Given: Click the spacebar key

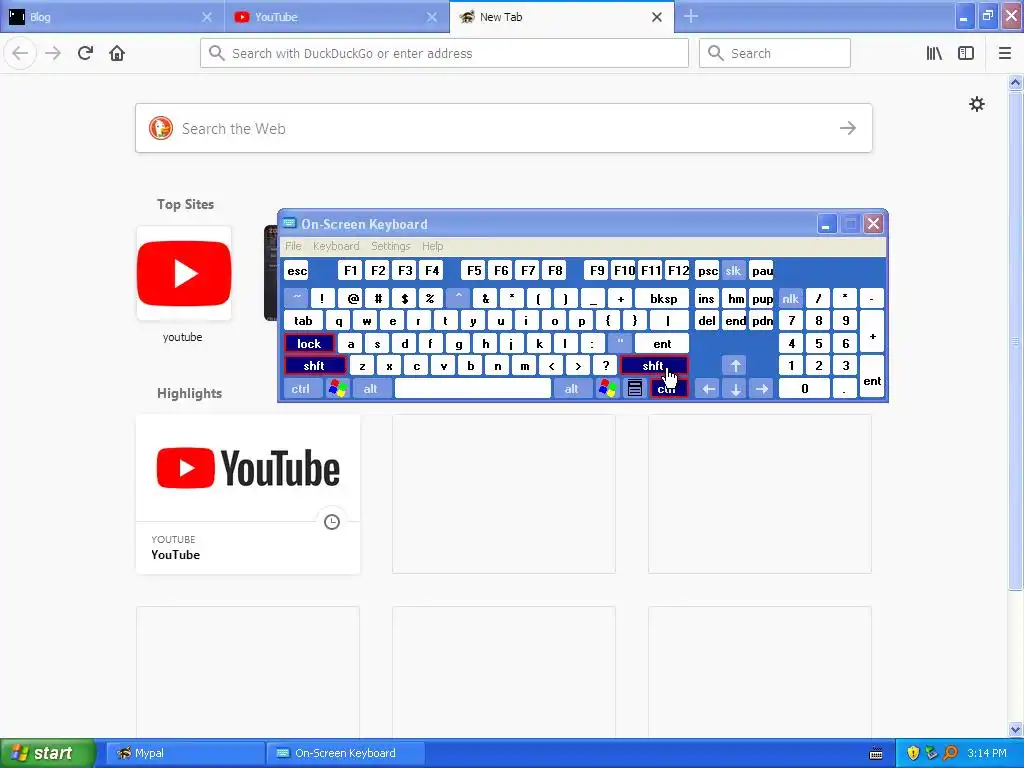Looking at the screenshot, I should pyautogui.click(x=473, y=389).
